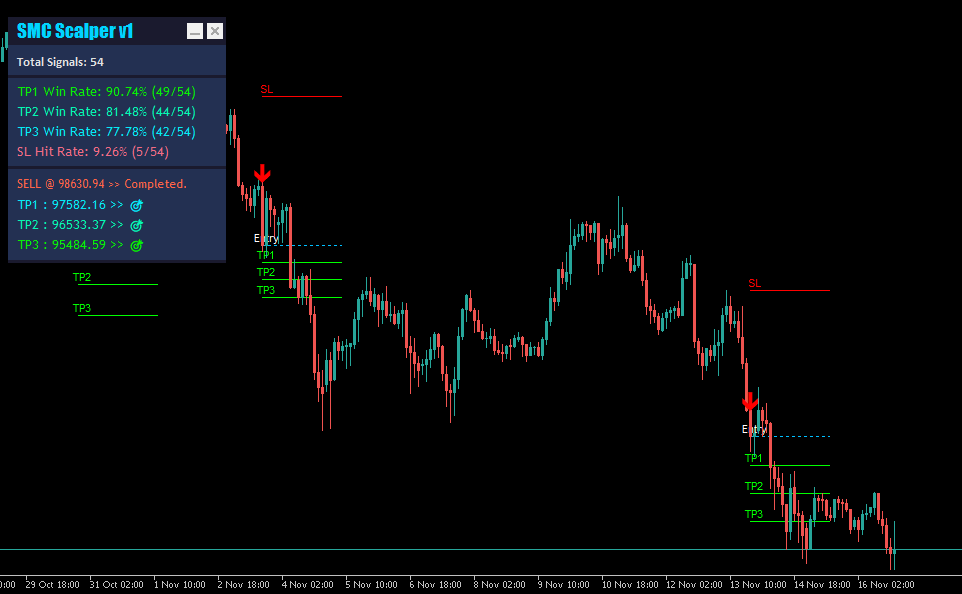The image size is (962, 594).
Task: Click the SELL @ 98630.94 Completed text
Action: point(102,184)
